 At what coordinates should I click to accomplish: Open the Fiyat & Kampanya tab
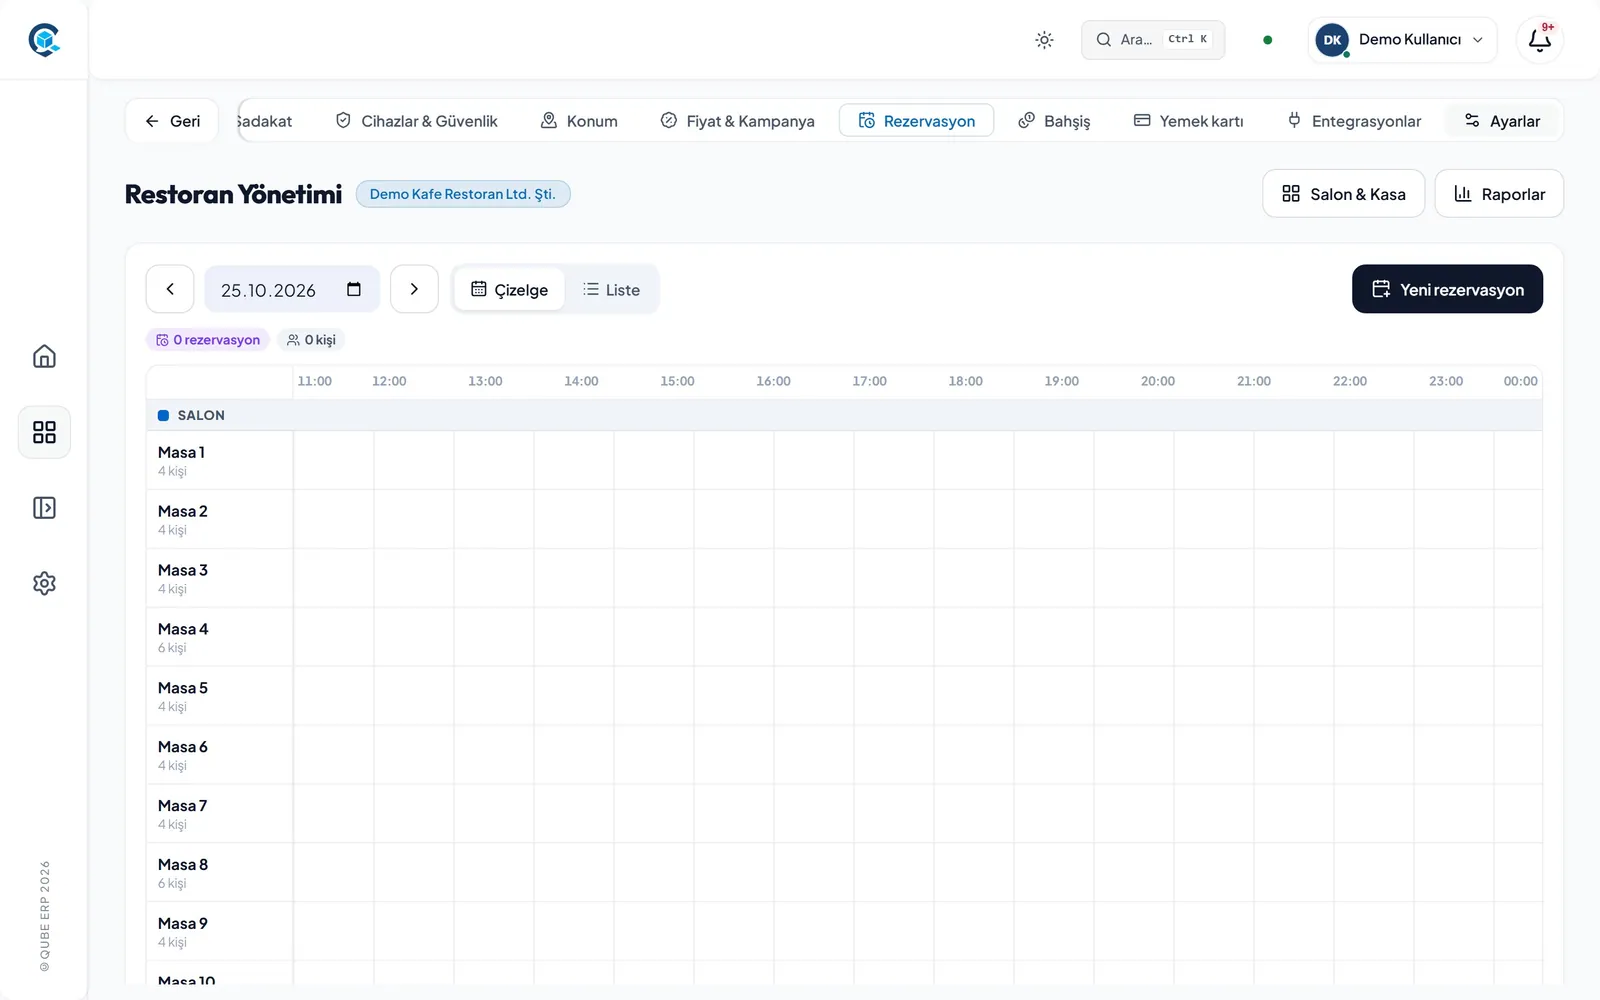point(737,121)
